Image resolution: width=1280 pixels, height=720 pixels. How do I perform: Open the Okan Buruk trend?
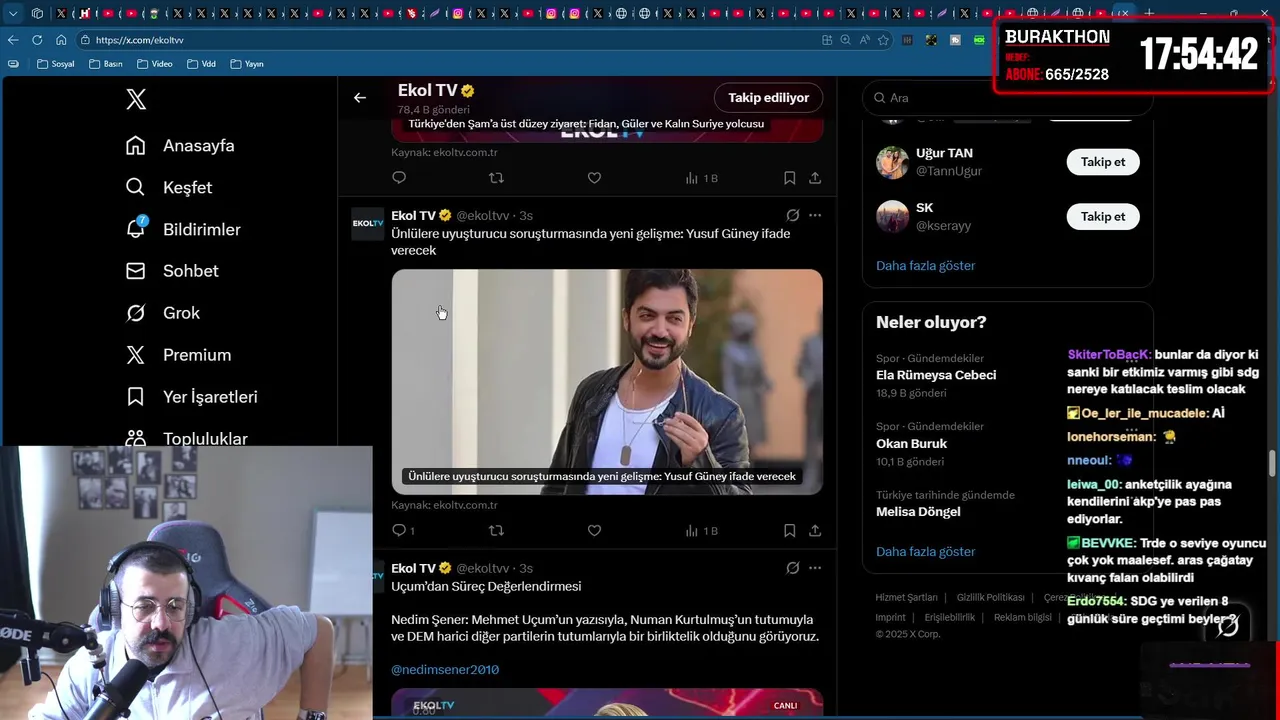coord(911,443)
